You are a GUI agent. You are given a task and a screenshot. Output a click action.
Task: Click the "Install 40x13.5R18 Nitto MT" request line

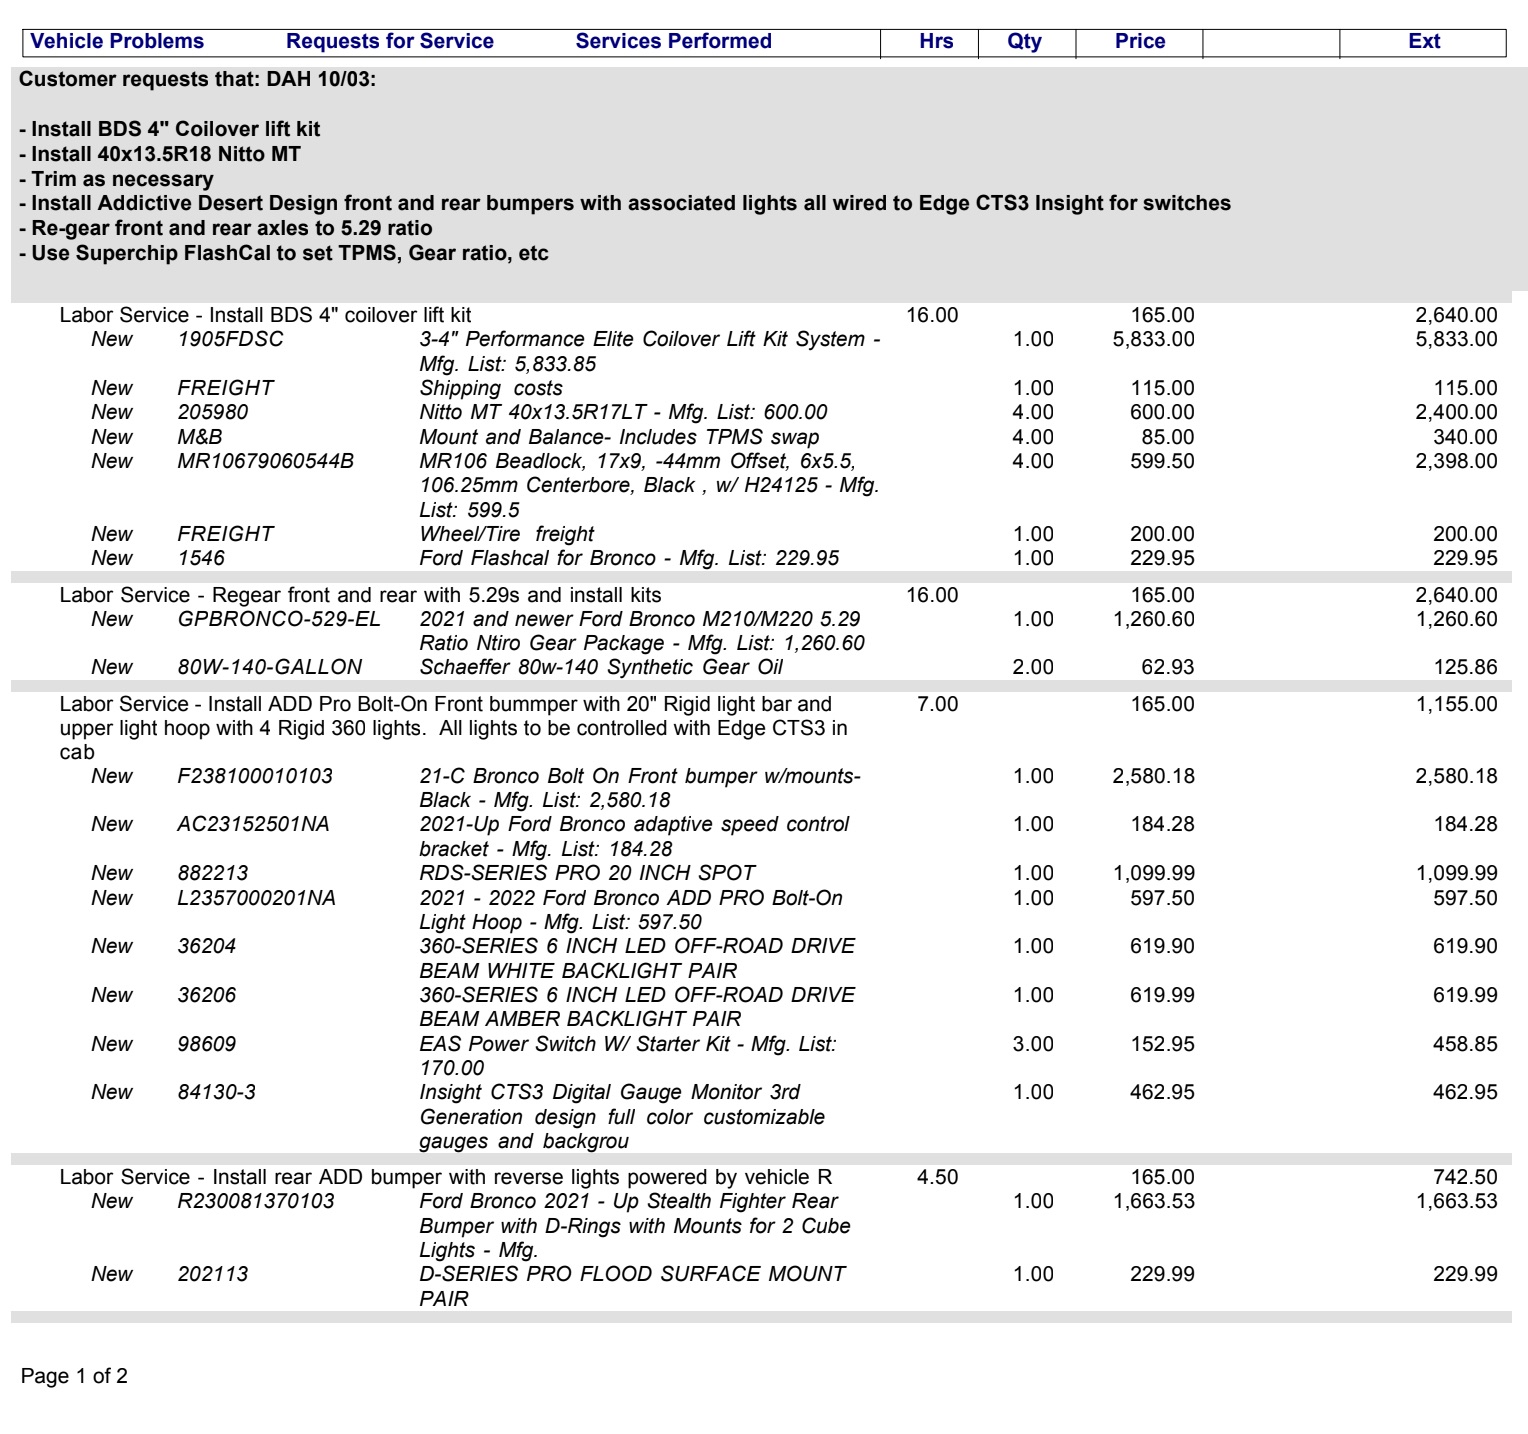[x=160, y=155]
